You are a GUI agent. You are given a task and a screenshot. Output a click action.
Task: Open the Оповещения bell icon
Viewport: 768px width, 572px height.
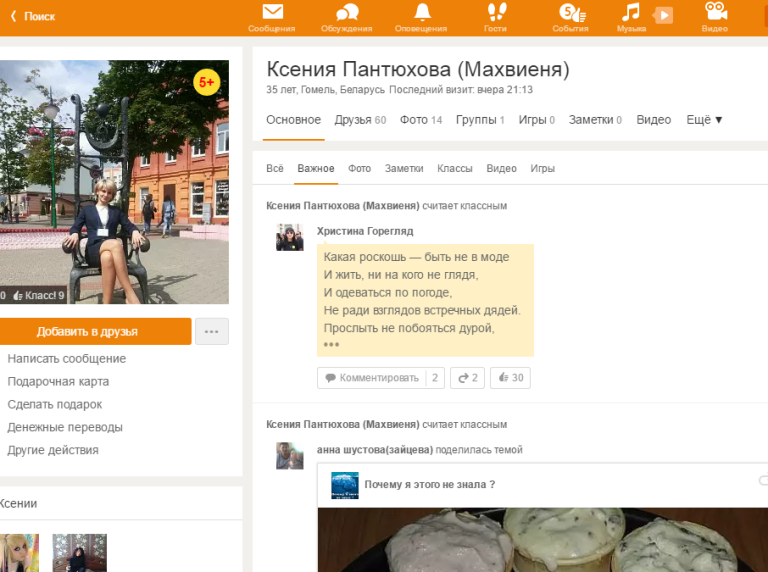click(x=421, y=12)
